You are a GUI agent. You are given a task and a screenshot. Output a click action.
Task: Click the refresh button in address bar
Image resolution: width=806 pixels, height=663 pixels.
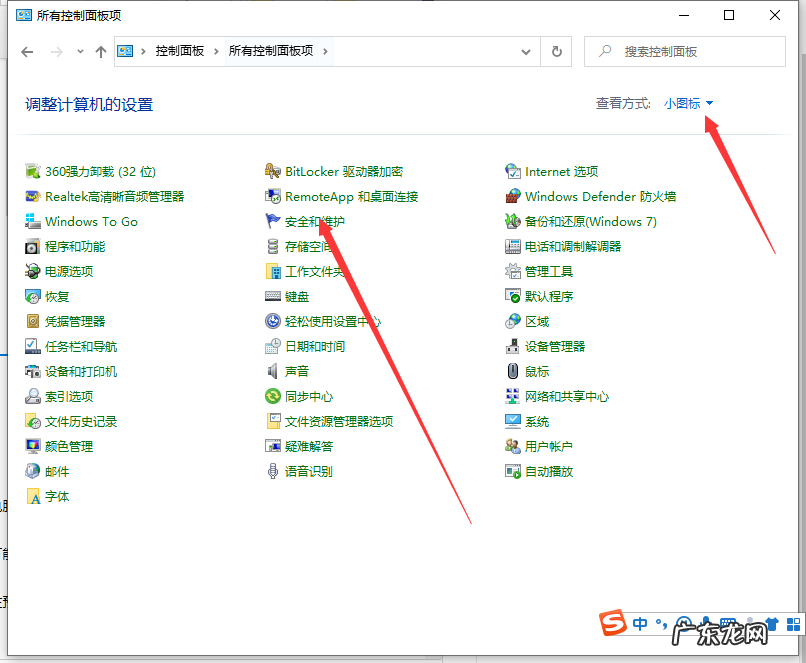tap(556, 51)
